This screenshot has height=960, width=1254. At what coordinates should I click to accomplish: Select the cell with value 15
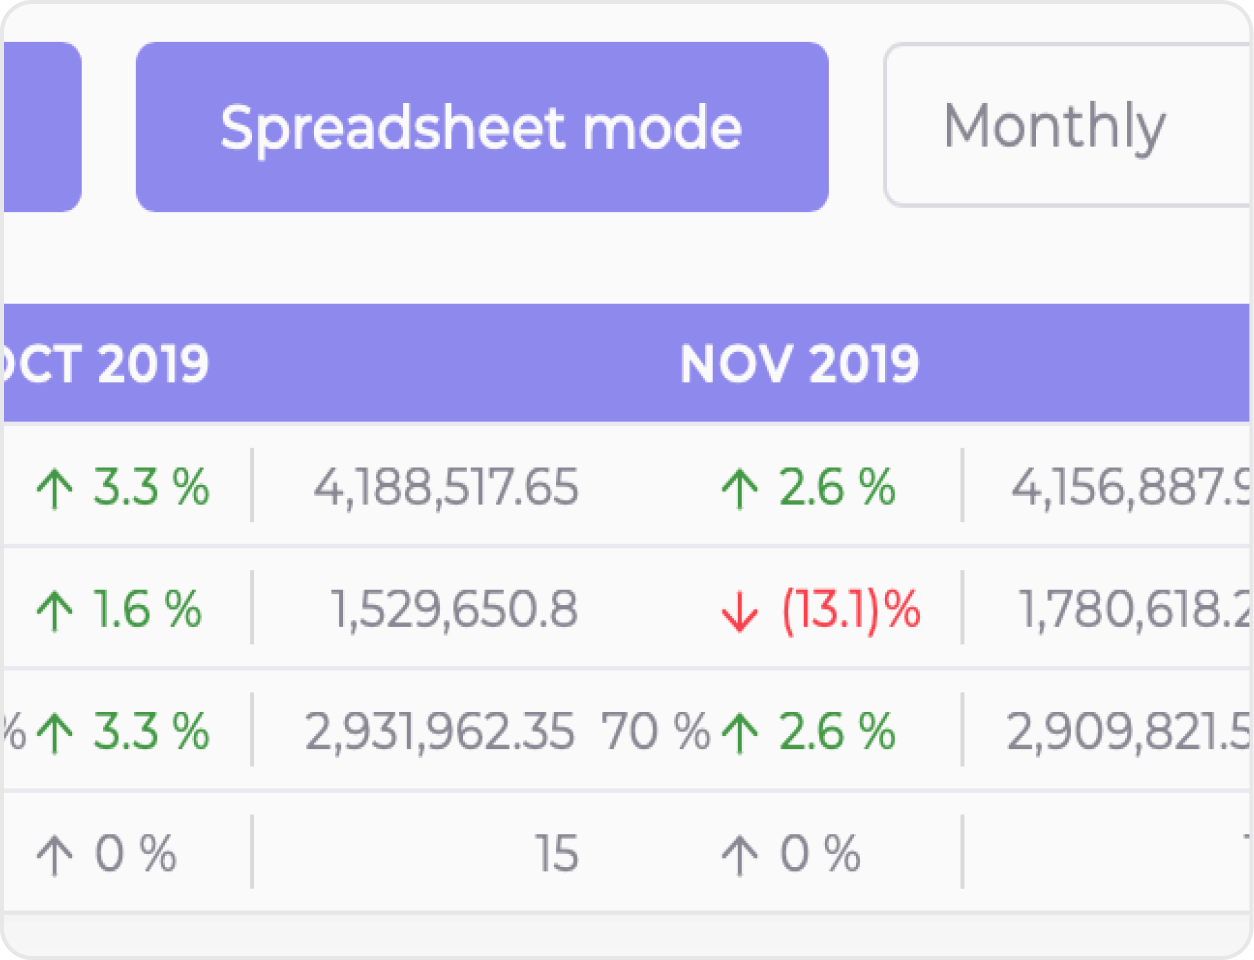point(556,855)
